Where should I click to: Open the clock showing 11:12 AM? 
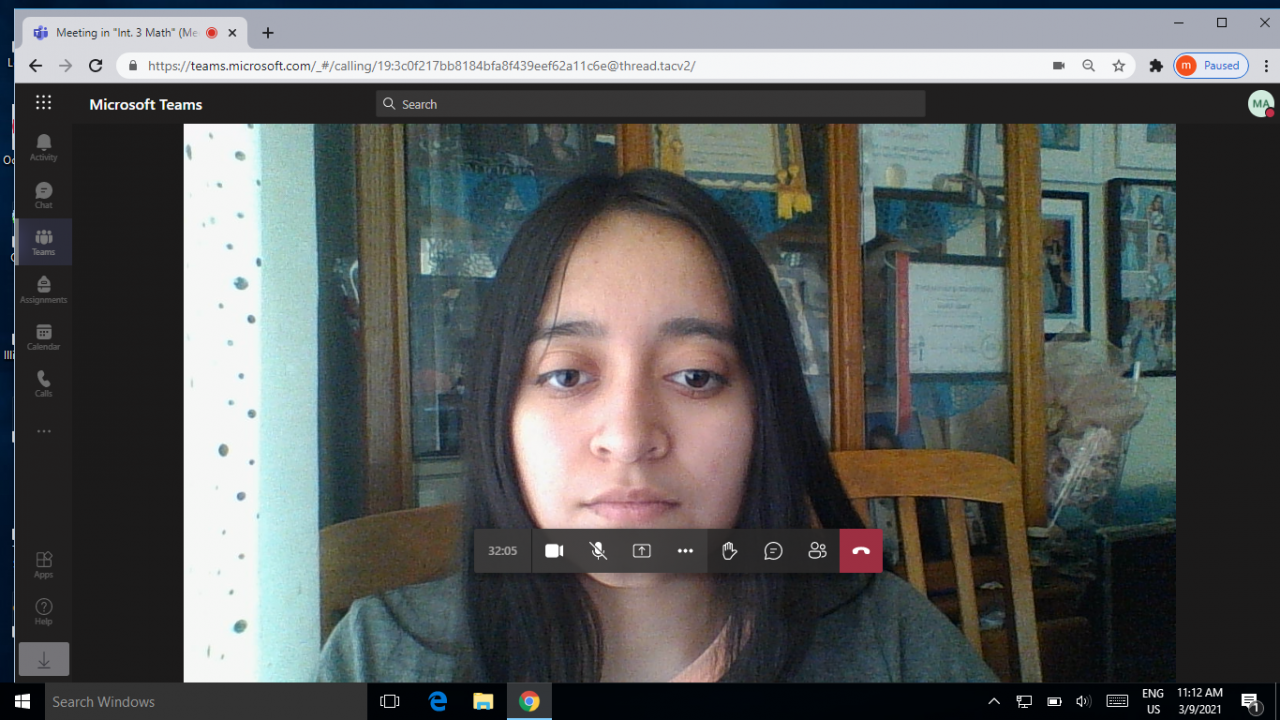[1199, 701]
